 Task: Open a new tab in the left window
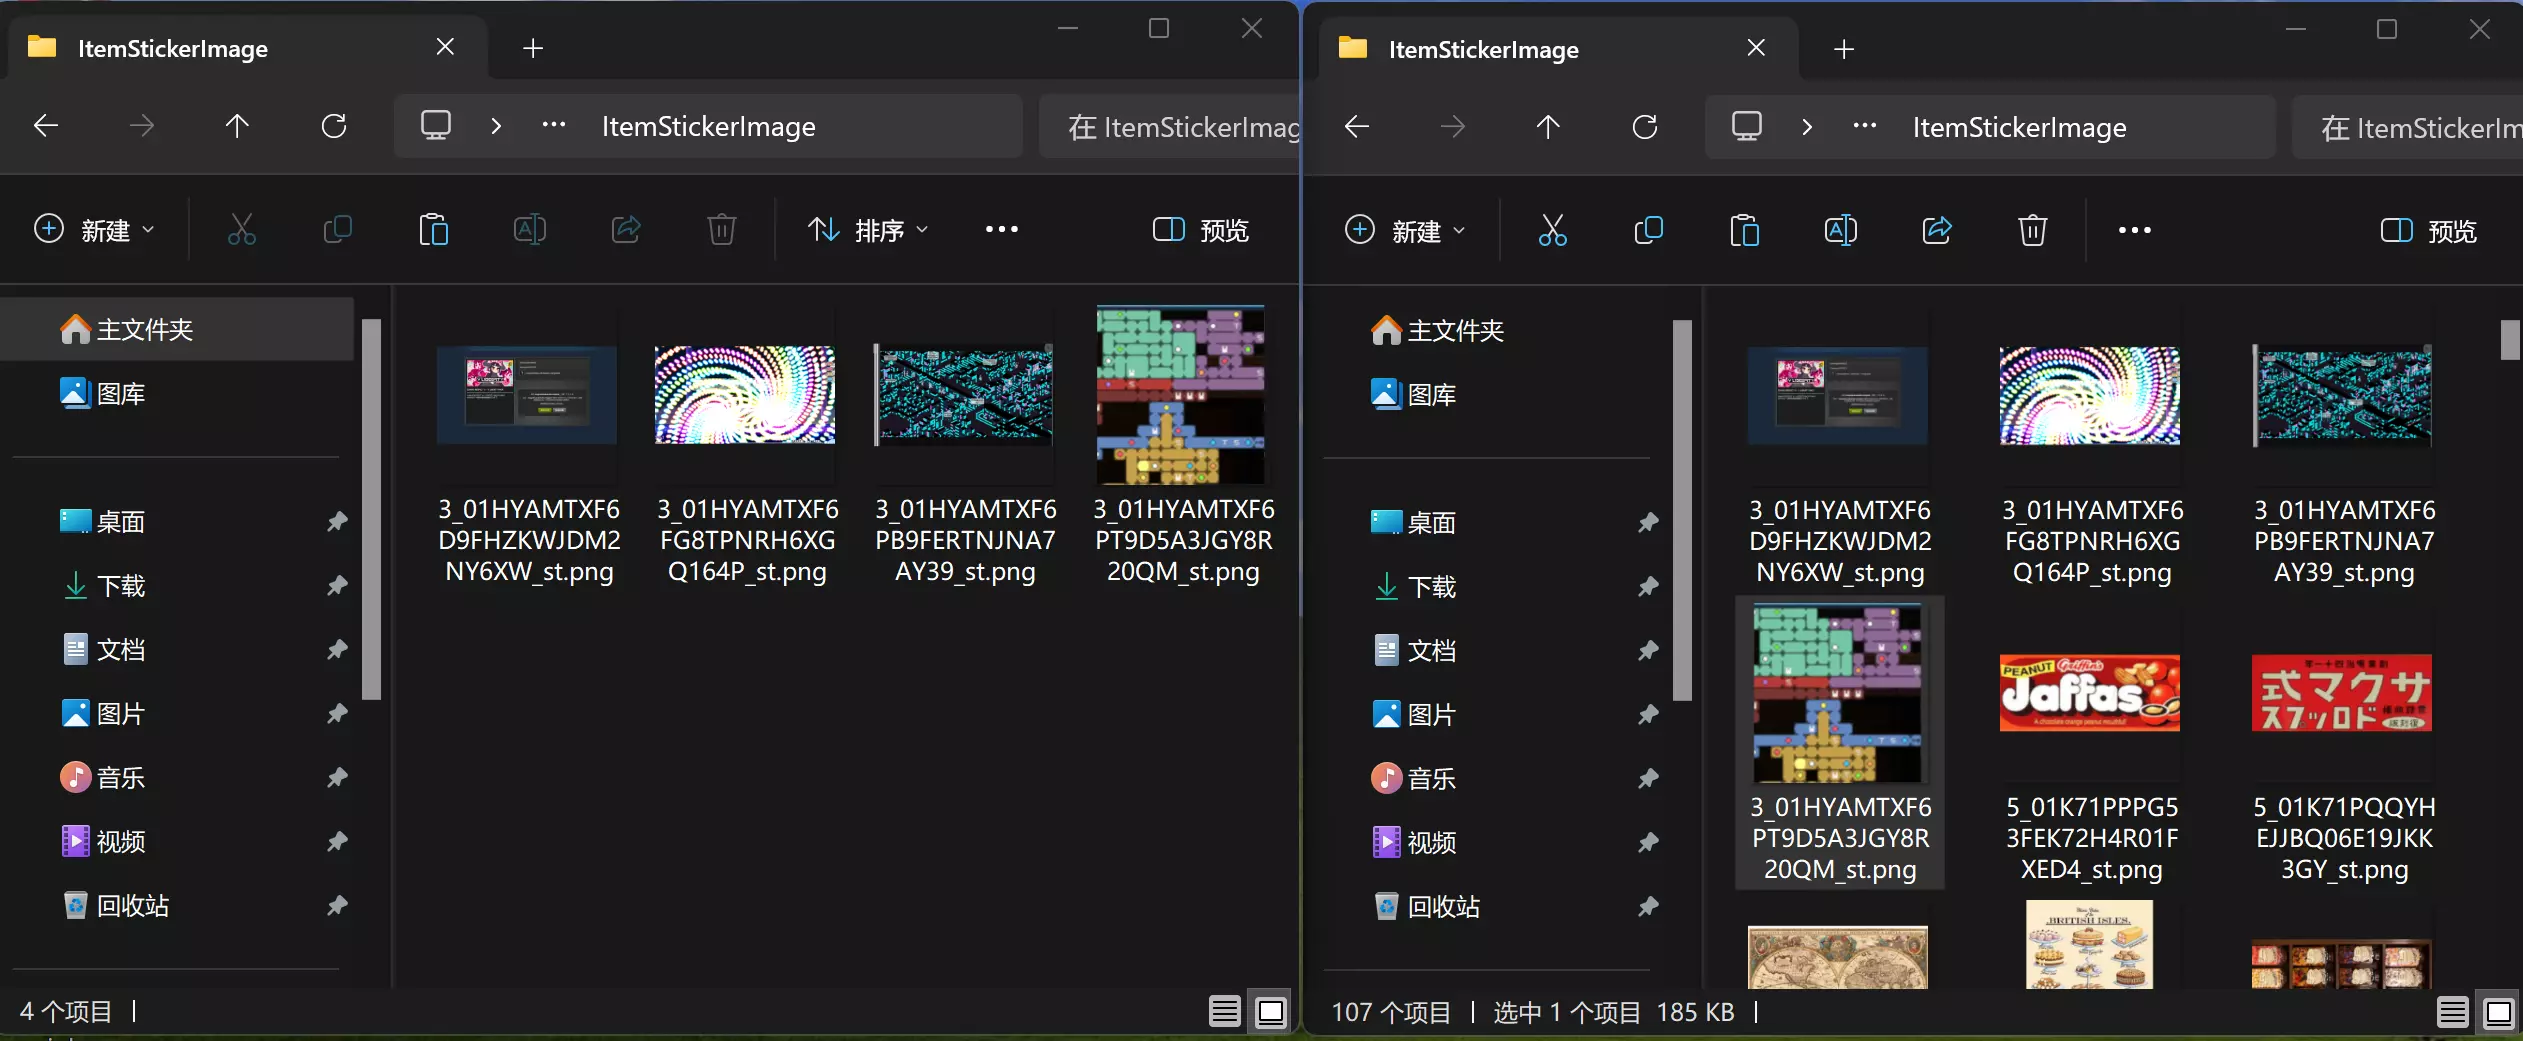[x=533, y=48]
